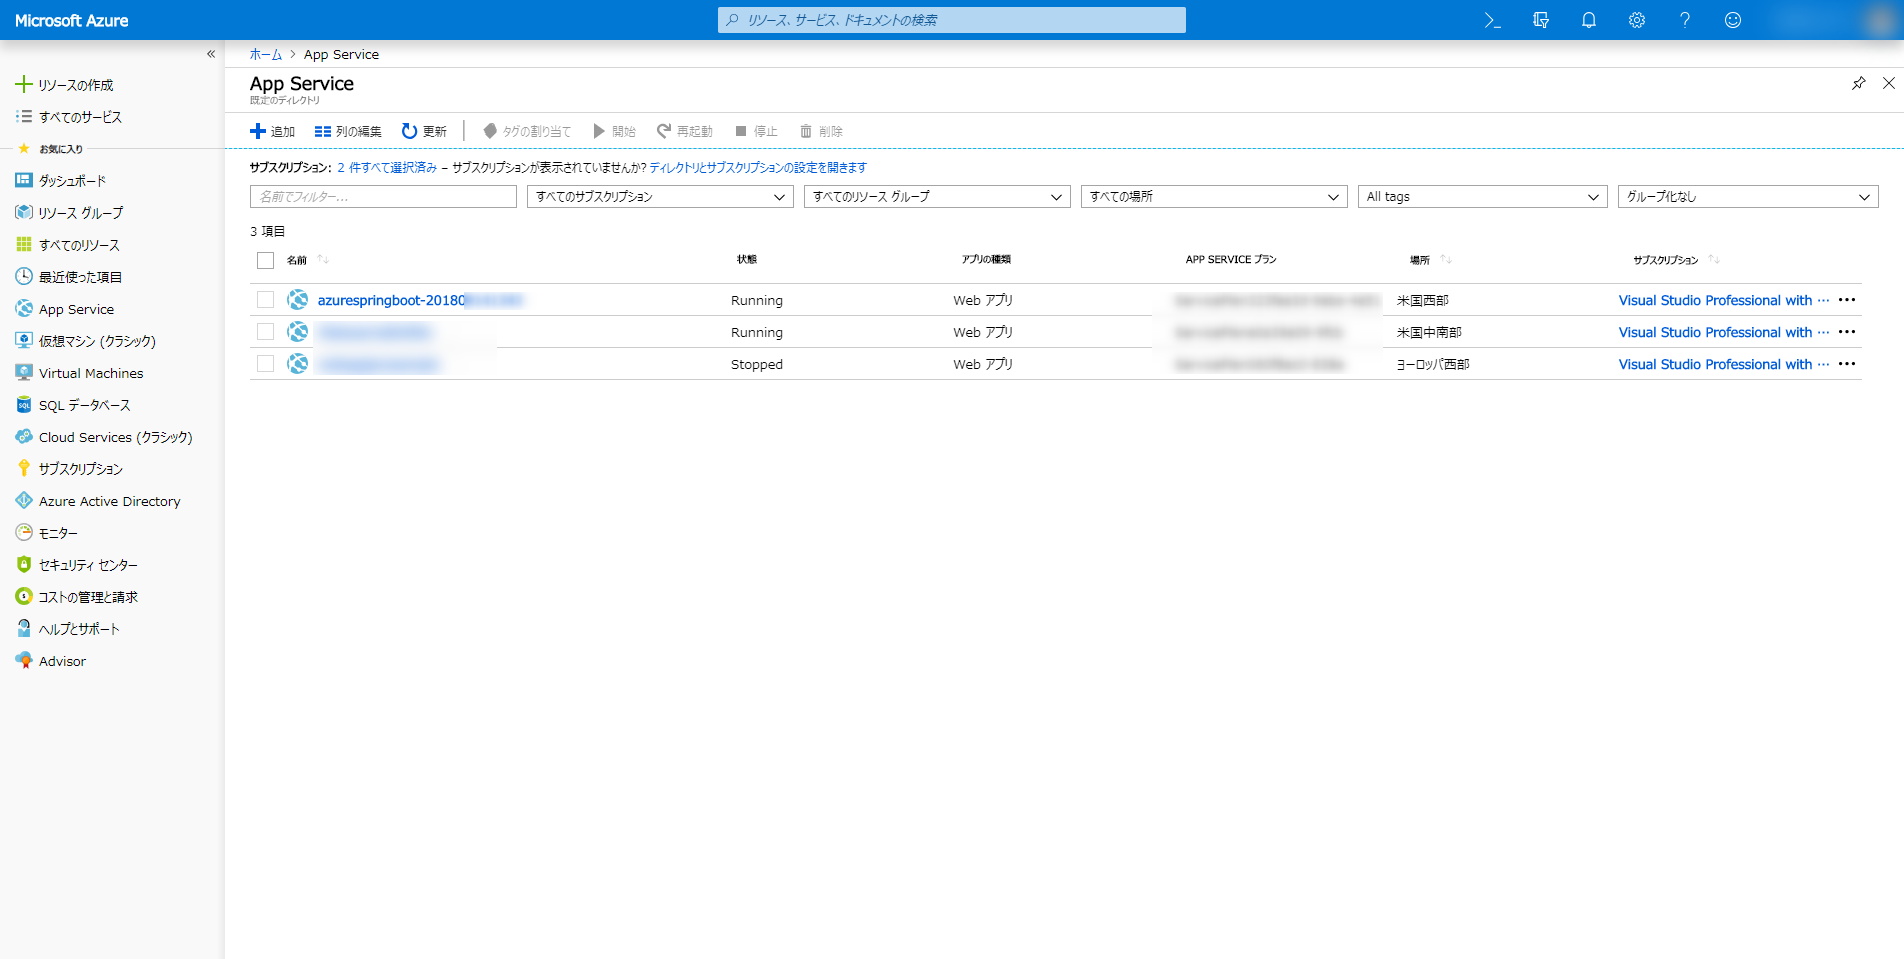The height and width of the screenshot is (959, 1904).
Task: Click the Resource Groups cube icon
Action: (24, 212)
